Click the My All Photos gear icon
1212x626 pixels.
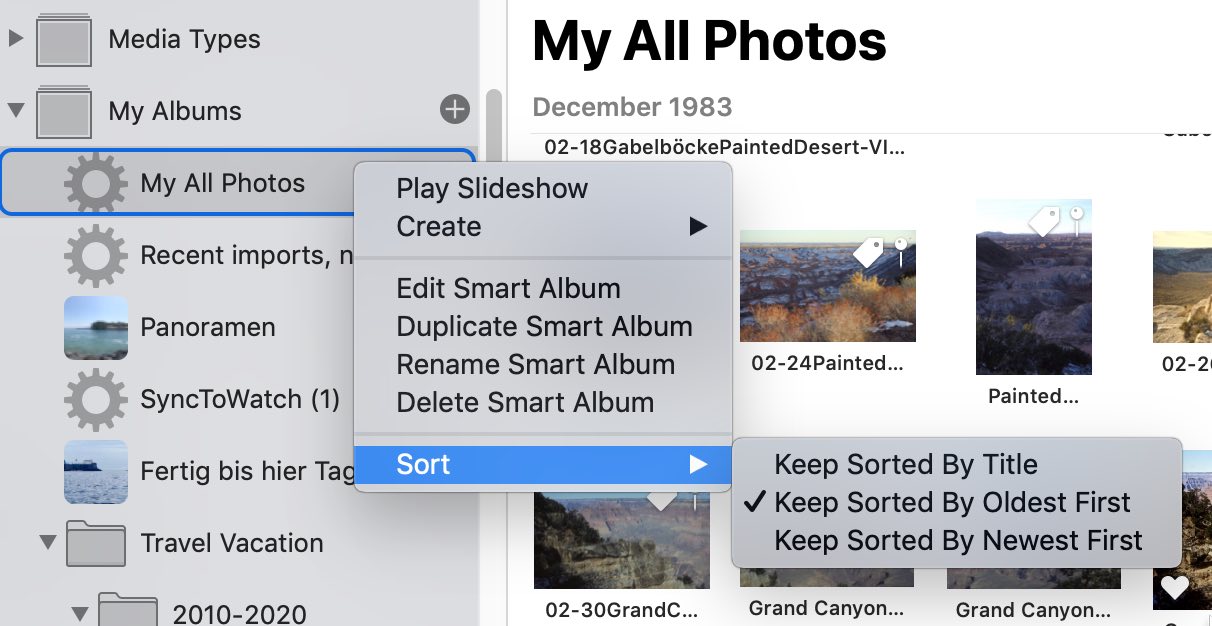(95, 183)
